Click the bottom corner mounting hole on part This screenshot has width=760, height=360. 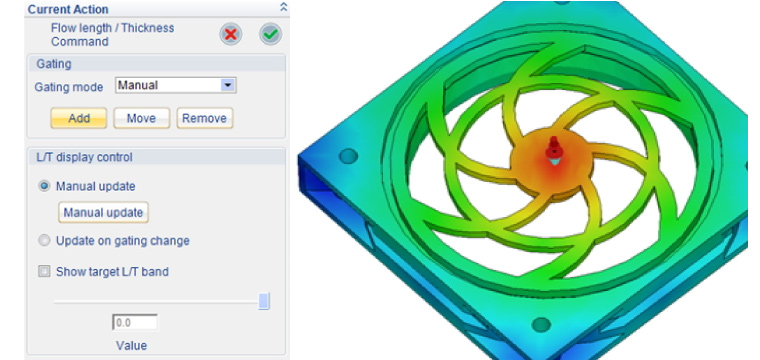(x=541, y=324)
